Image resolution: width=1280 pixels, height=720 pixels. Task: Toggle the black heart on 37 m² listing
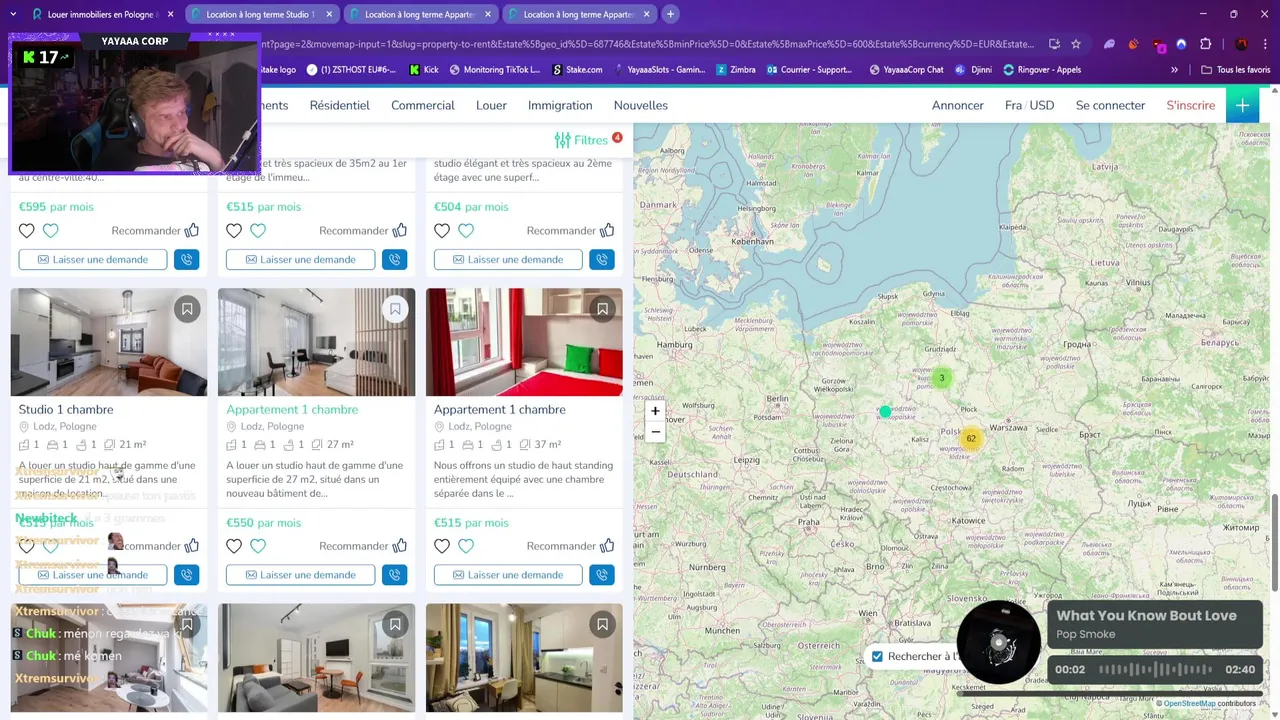(442, 546)
